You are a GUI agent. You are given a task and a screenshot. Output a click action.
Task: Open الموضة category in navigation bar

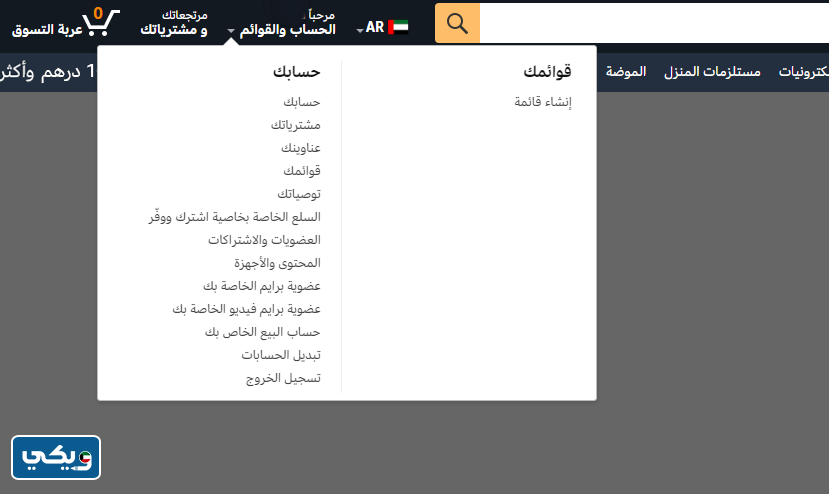(626, 71)
